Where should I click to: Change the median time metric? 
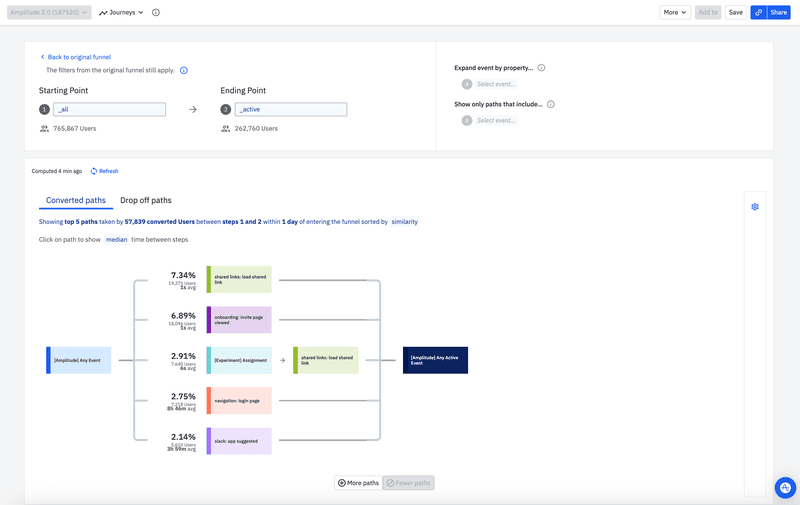coord(116,240)
